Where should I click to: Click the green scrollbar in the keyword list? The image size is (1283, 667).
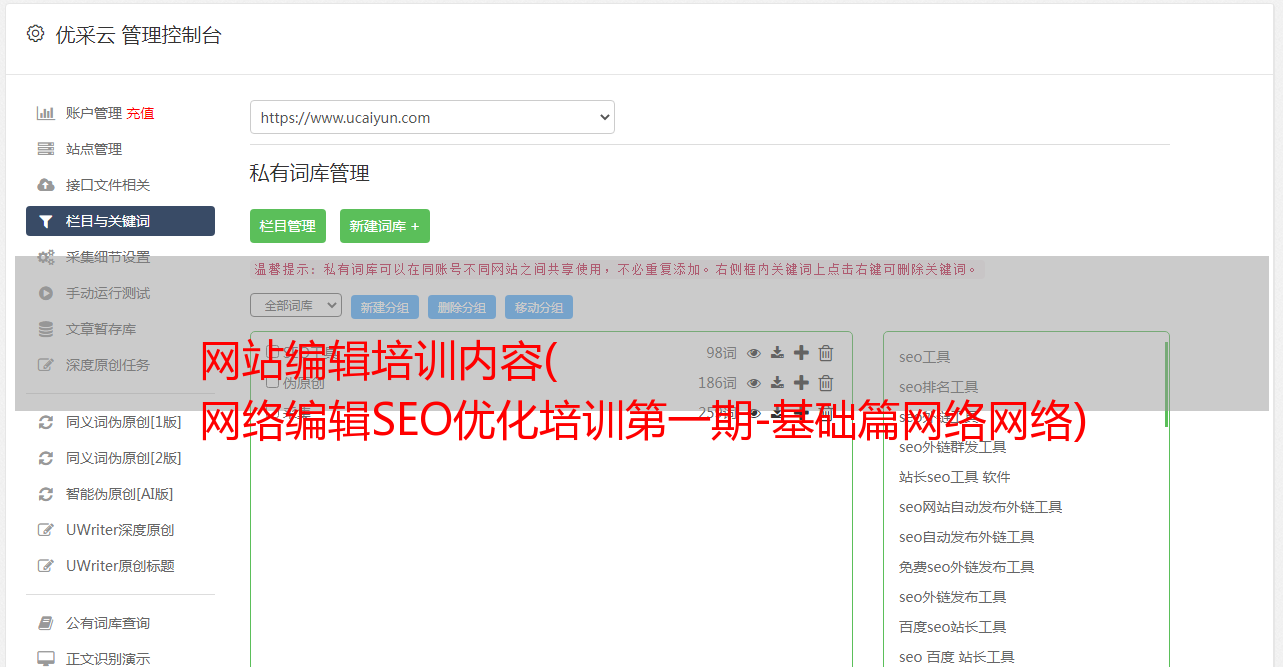pyautogui.click(x=1166, y=385)
